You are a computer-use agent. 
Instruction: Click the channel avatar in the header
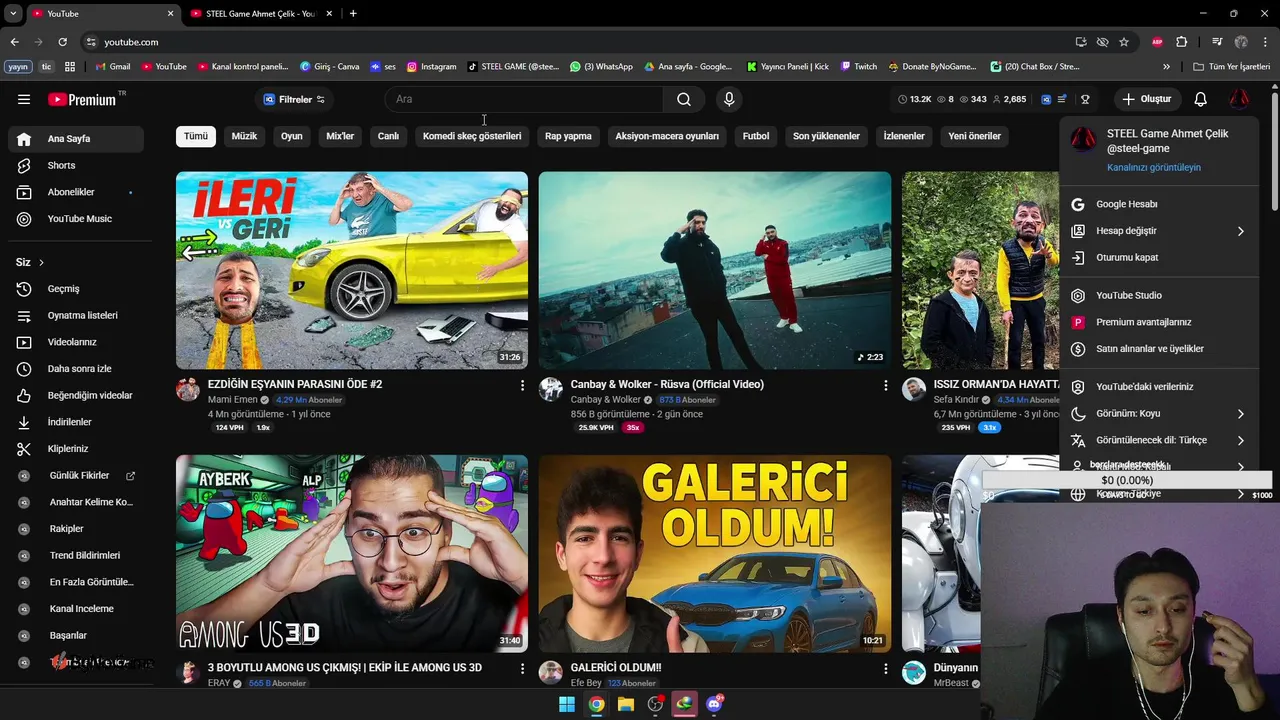pos(1239,99)
